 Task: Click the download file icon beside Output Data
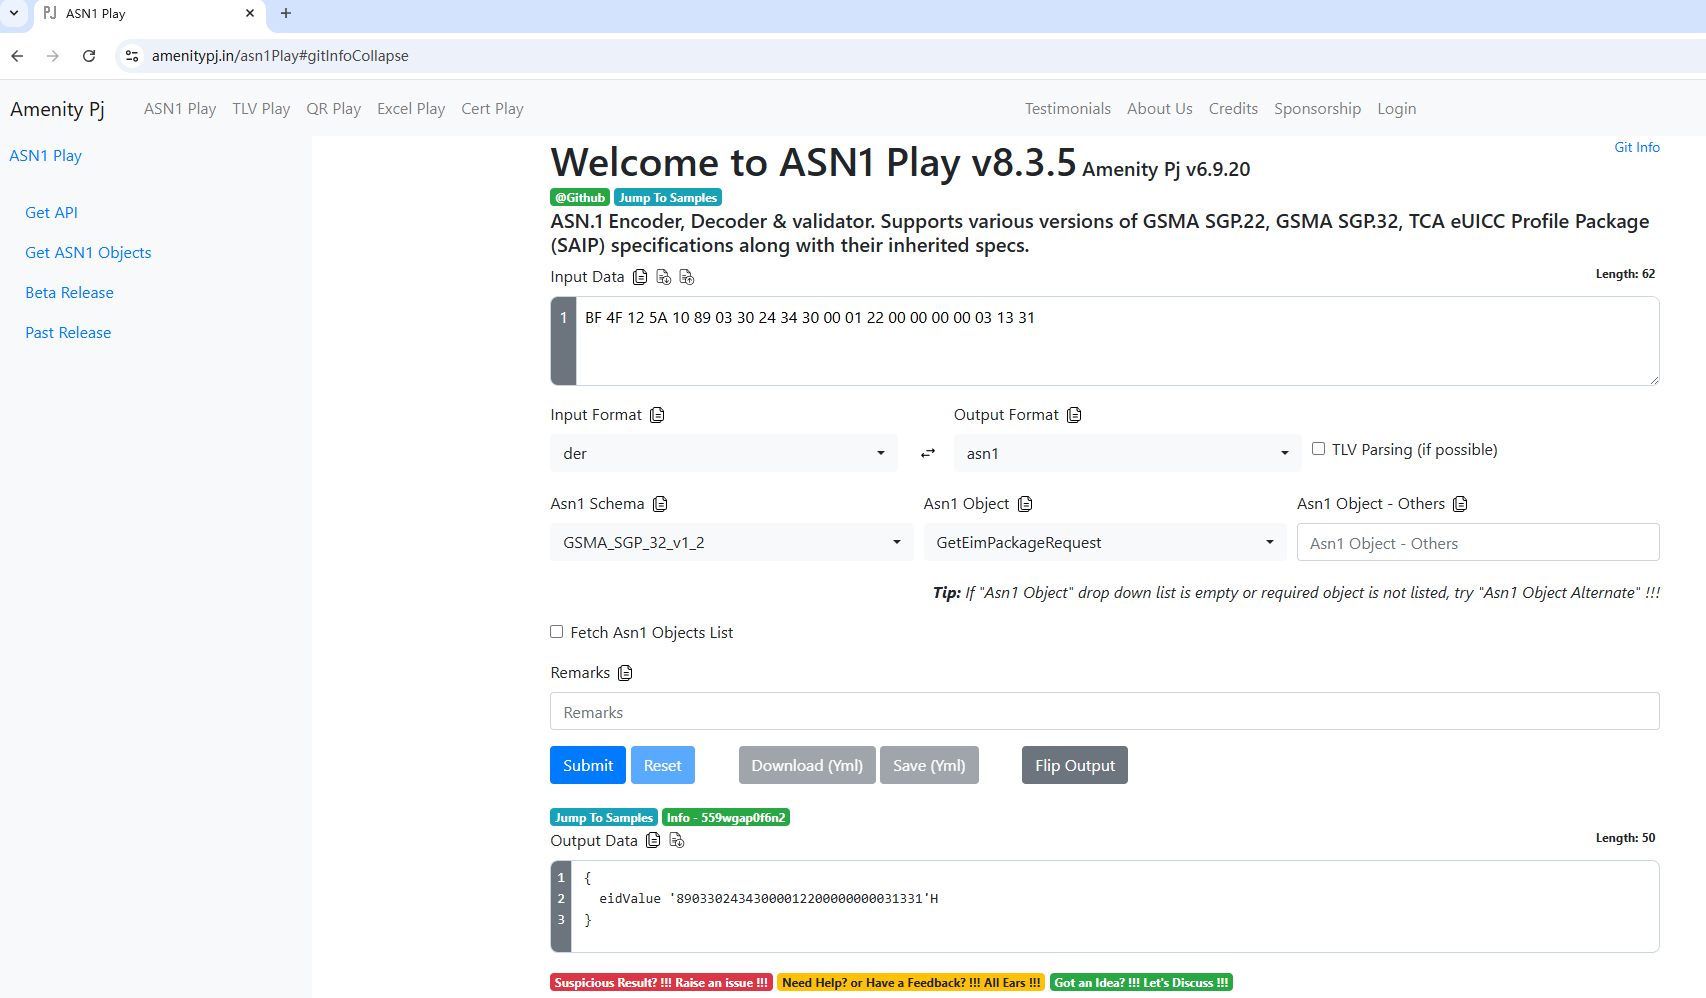[676, 840]
